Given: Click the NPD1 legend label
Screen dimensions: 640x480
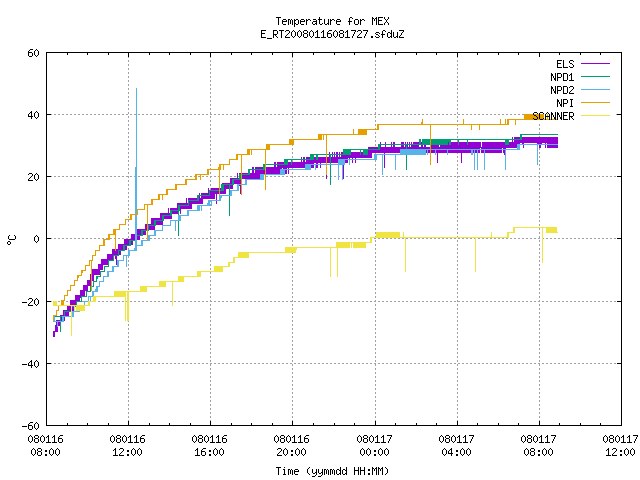Looking at the screenshot, I should 562,77.
